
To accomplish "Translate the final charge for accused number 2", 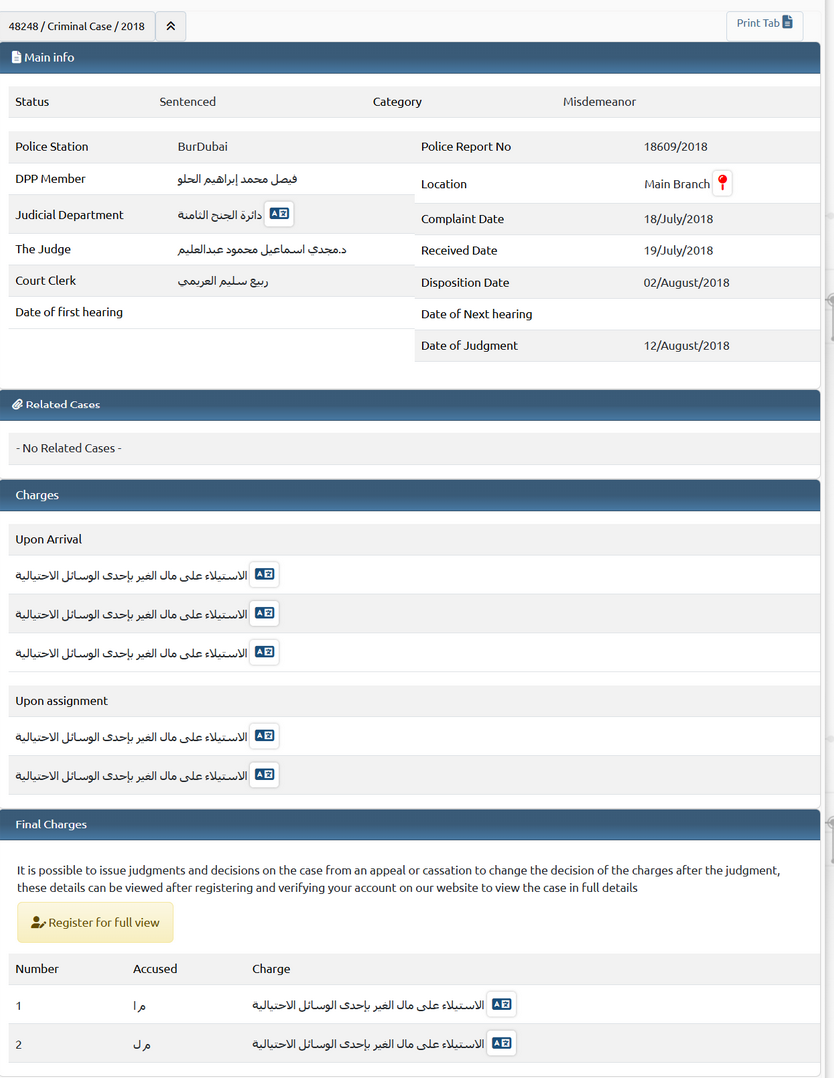I will coord(502,1044).
